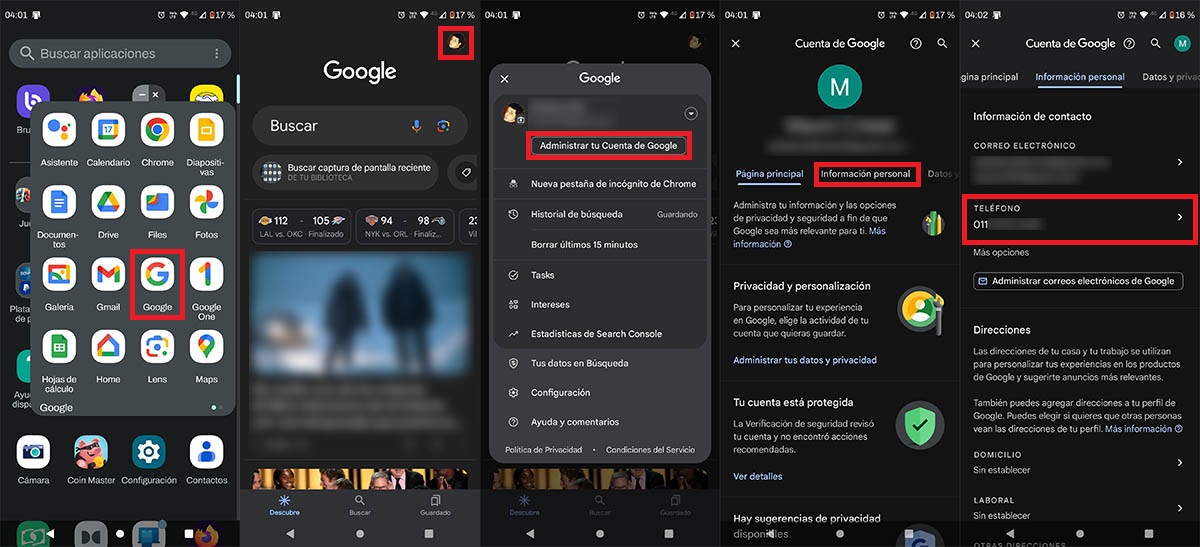Image resolution: width=1200 pixels, height=547 pixels.
Task: Tap the search icon on Página principal screen
Action: pyautogui.click(x=942, y=44)
